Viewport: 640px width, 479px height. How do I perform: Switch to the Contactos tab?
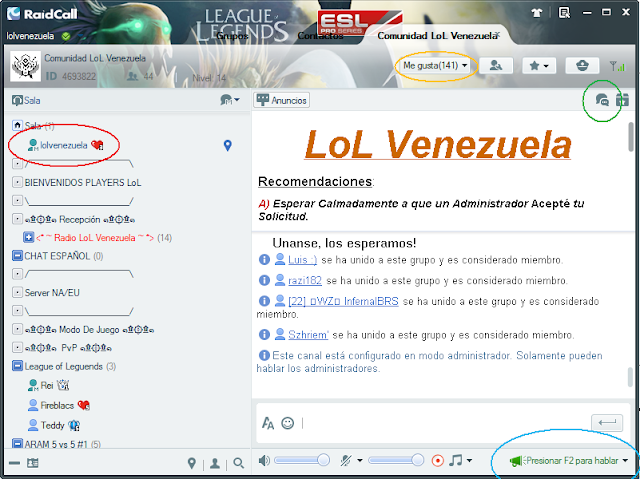click(320, 36)
